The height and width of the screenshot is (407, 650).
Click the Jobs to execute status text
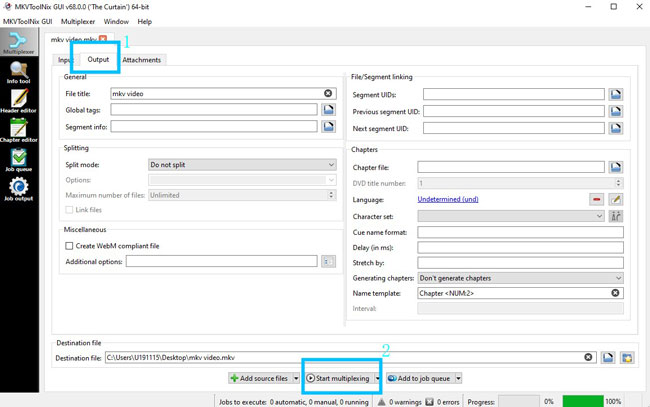pos(293,402)
